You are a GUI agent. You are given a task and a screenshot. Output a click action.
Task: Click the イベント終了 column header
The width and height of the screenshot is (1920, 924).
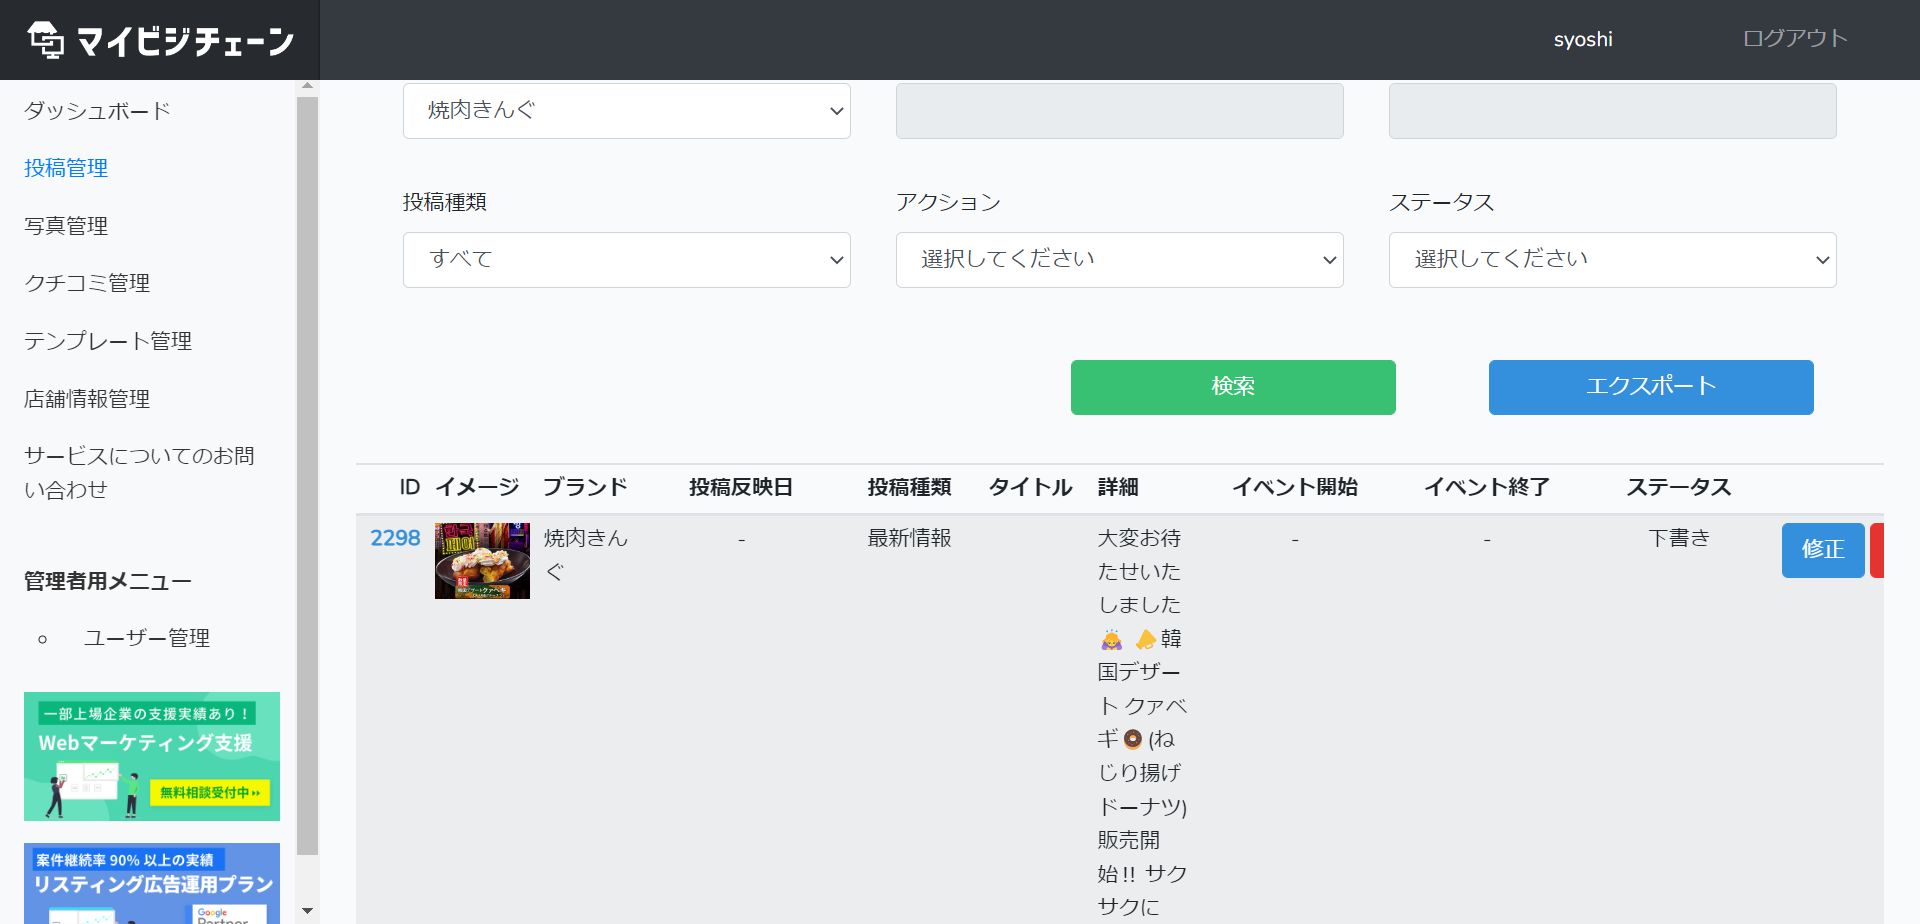(1487, 487)
